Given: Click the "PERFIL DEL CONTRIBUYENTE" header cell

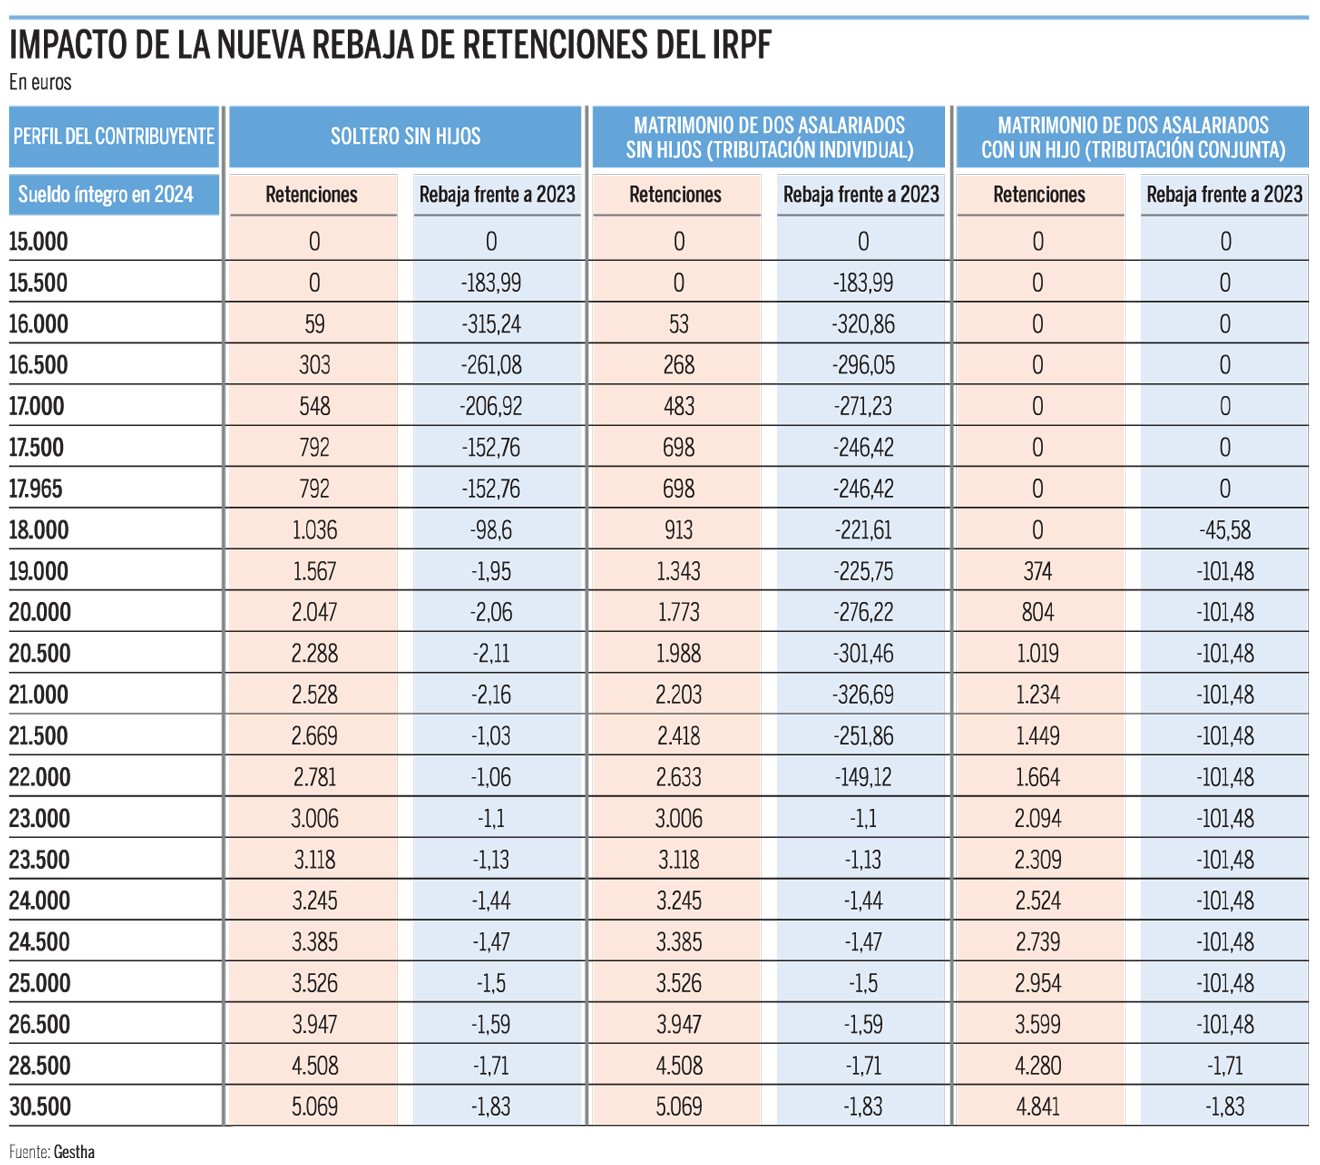Looking at the screenshot, I should [114, 136].
